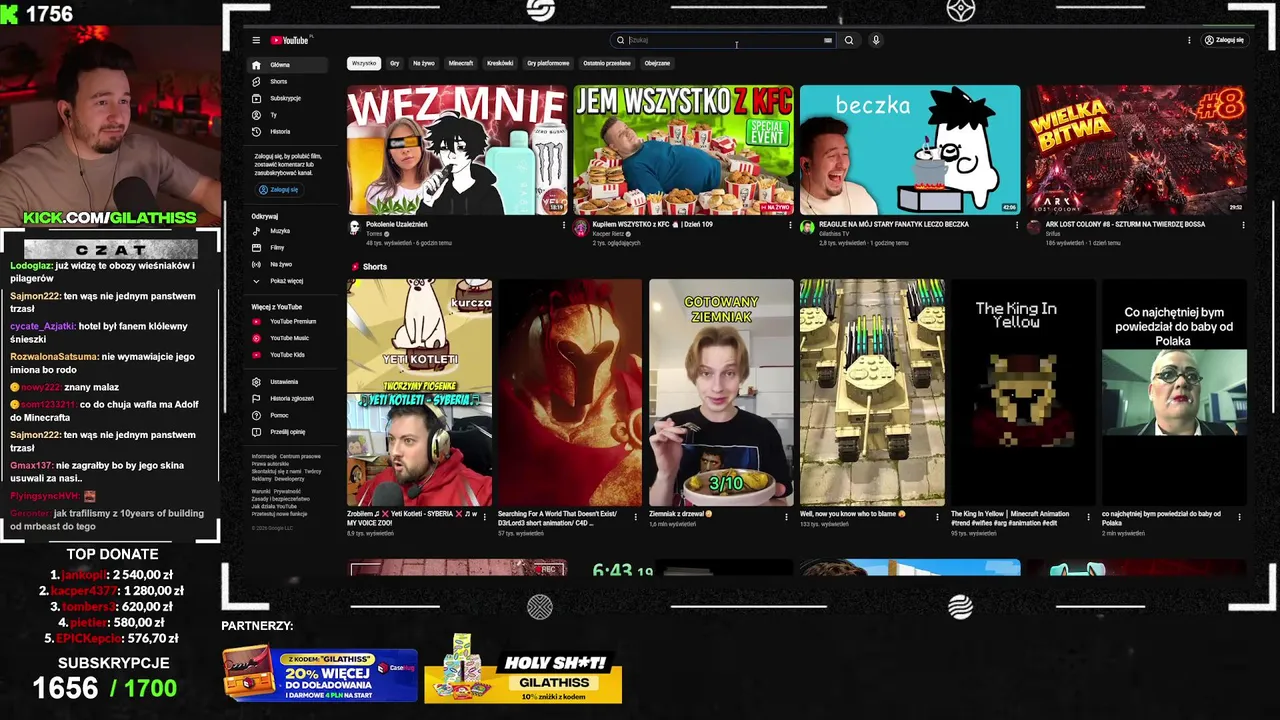Select the Gry filter chip
The height and width of the screenshot is (720, 1280).
394,63
